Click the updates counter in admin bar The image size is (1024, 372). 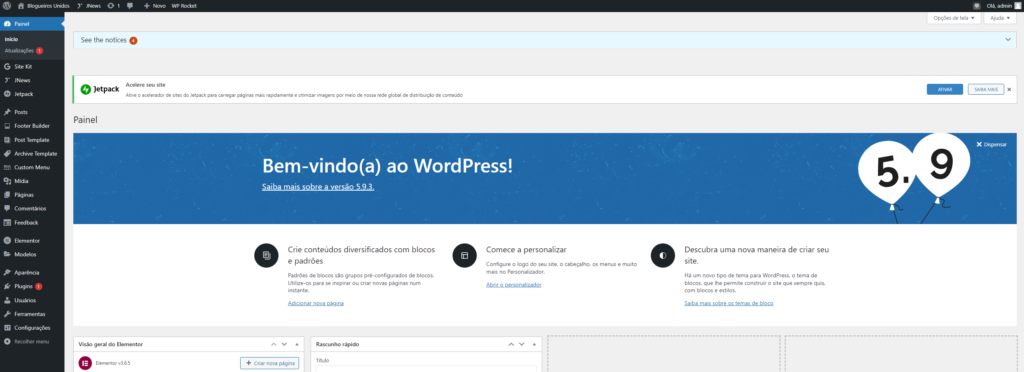(x=114, y=5)
